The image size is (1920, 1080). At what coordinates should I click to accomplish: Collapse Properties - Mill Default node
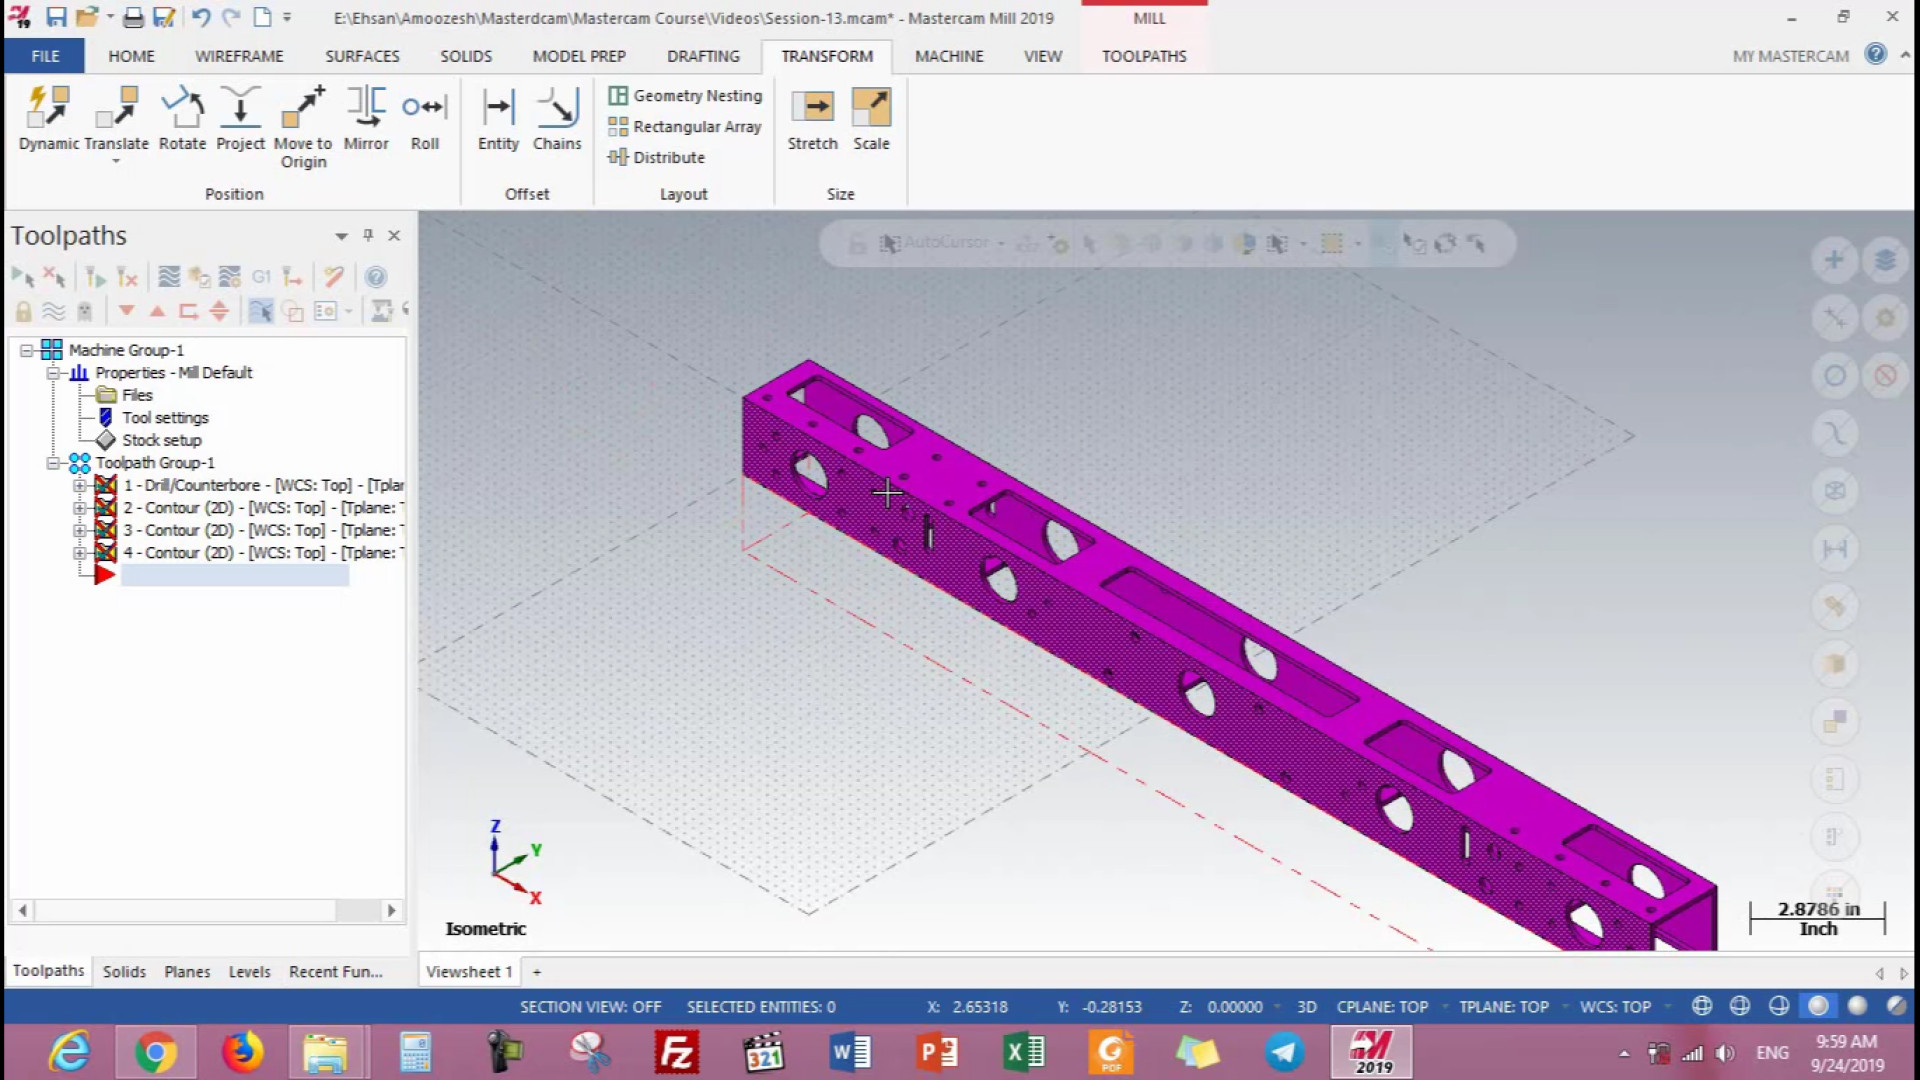pyautogui.click(x=53, y=372)
